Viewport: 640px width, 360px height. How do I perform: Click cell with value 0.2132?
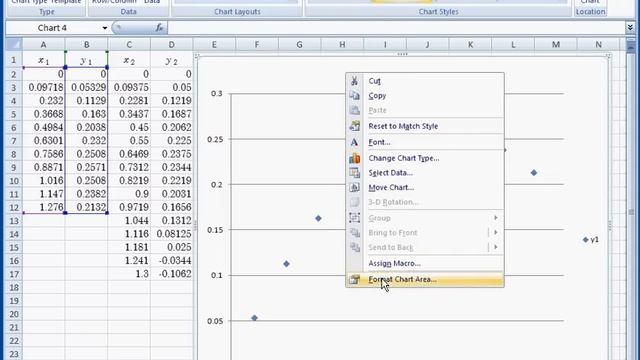(86, 207)
